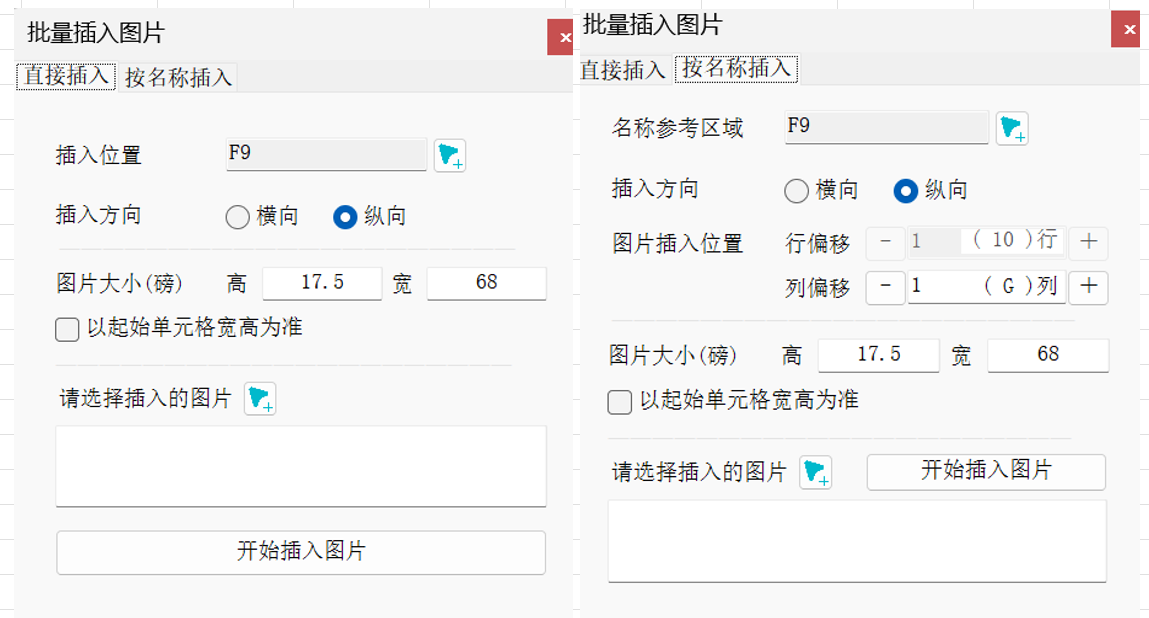The width and height of the screenshot is (1149, 618).
Task: Close the right 批量插入图片 dialog
Action: pos(1127,29)
